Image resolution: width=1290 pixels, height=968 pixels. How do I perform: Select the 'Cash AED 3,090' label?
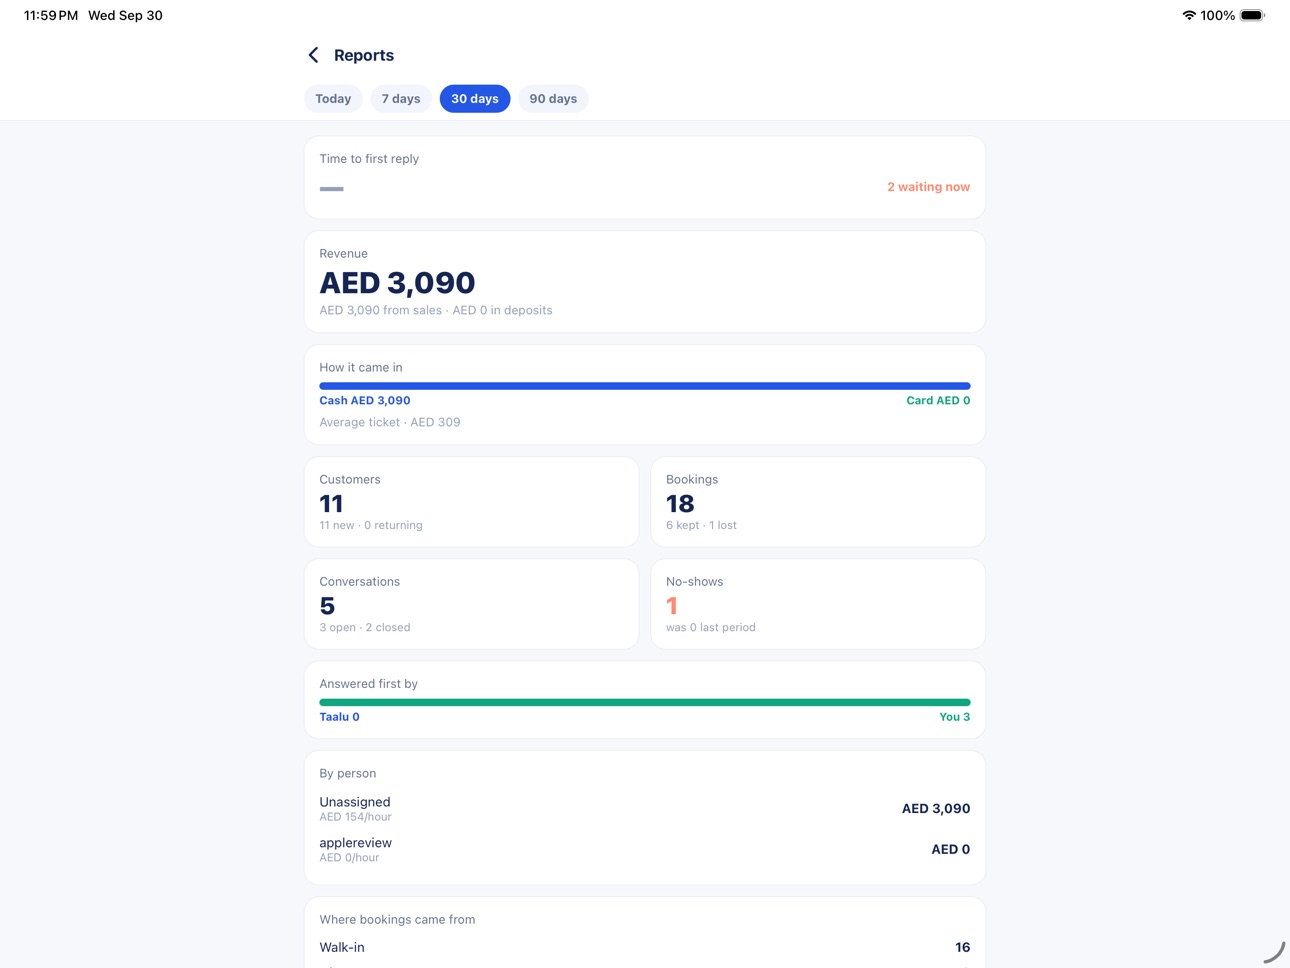tap(365, 400)
